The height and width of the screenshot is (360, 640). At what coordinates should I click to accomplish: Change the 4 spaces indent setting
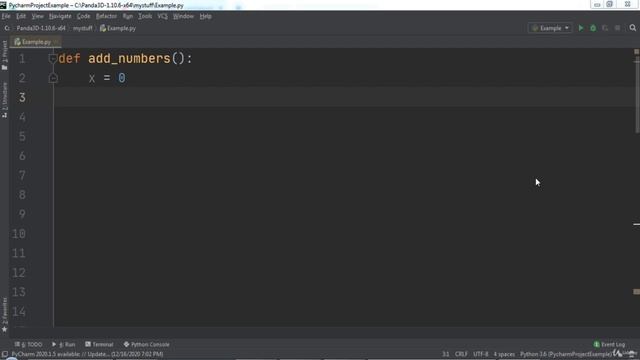point(504,354)
